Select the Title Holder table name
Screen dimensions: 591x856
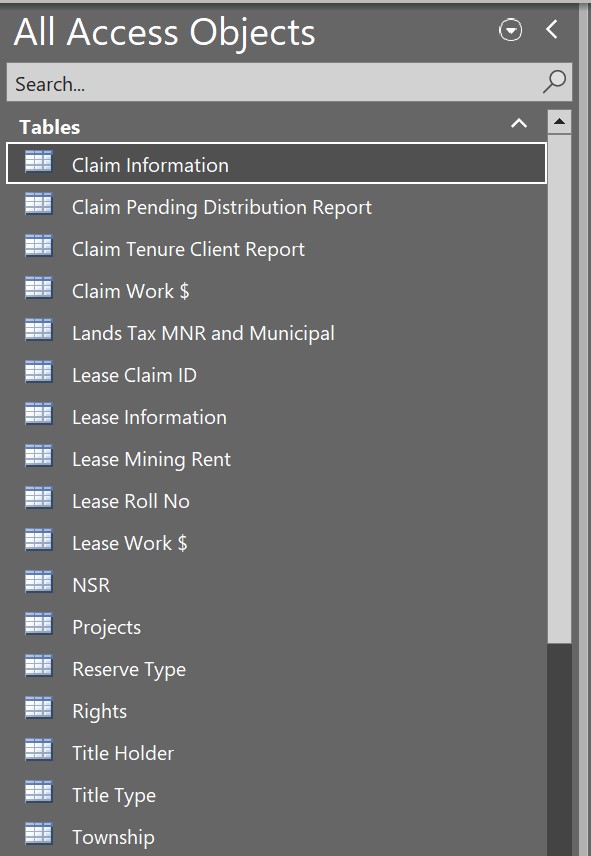pyautogui.click(x=123, y=754)
